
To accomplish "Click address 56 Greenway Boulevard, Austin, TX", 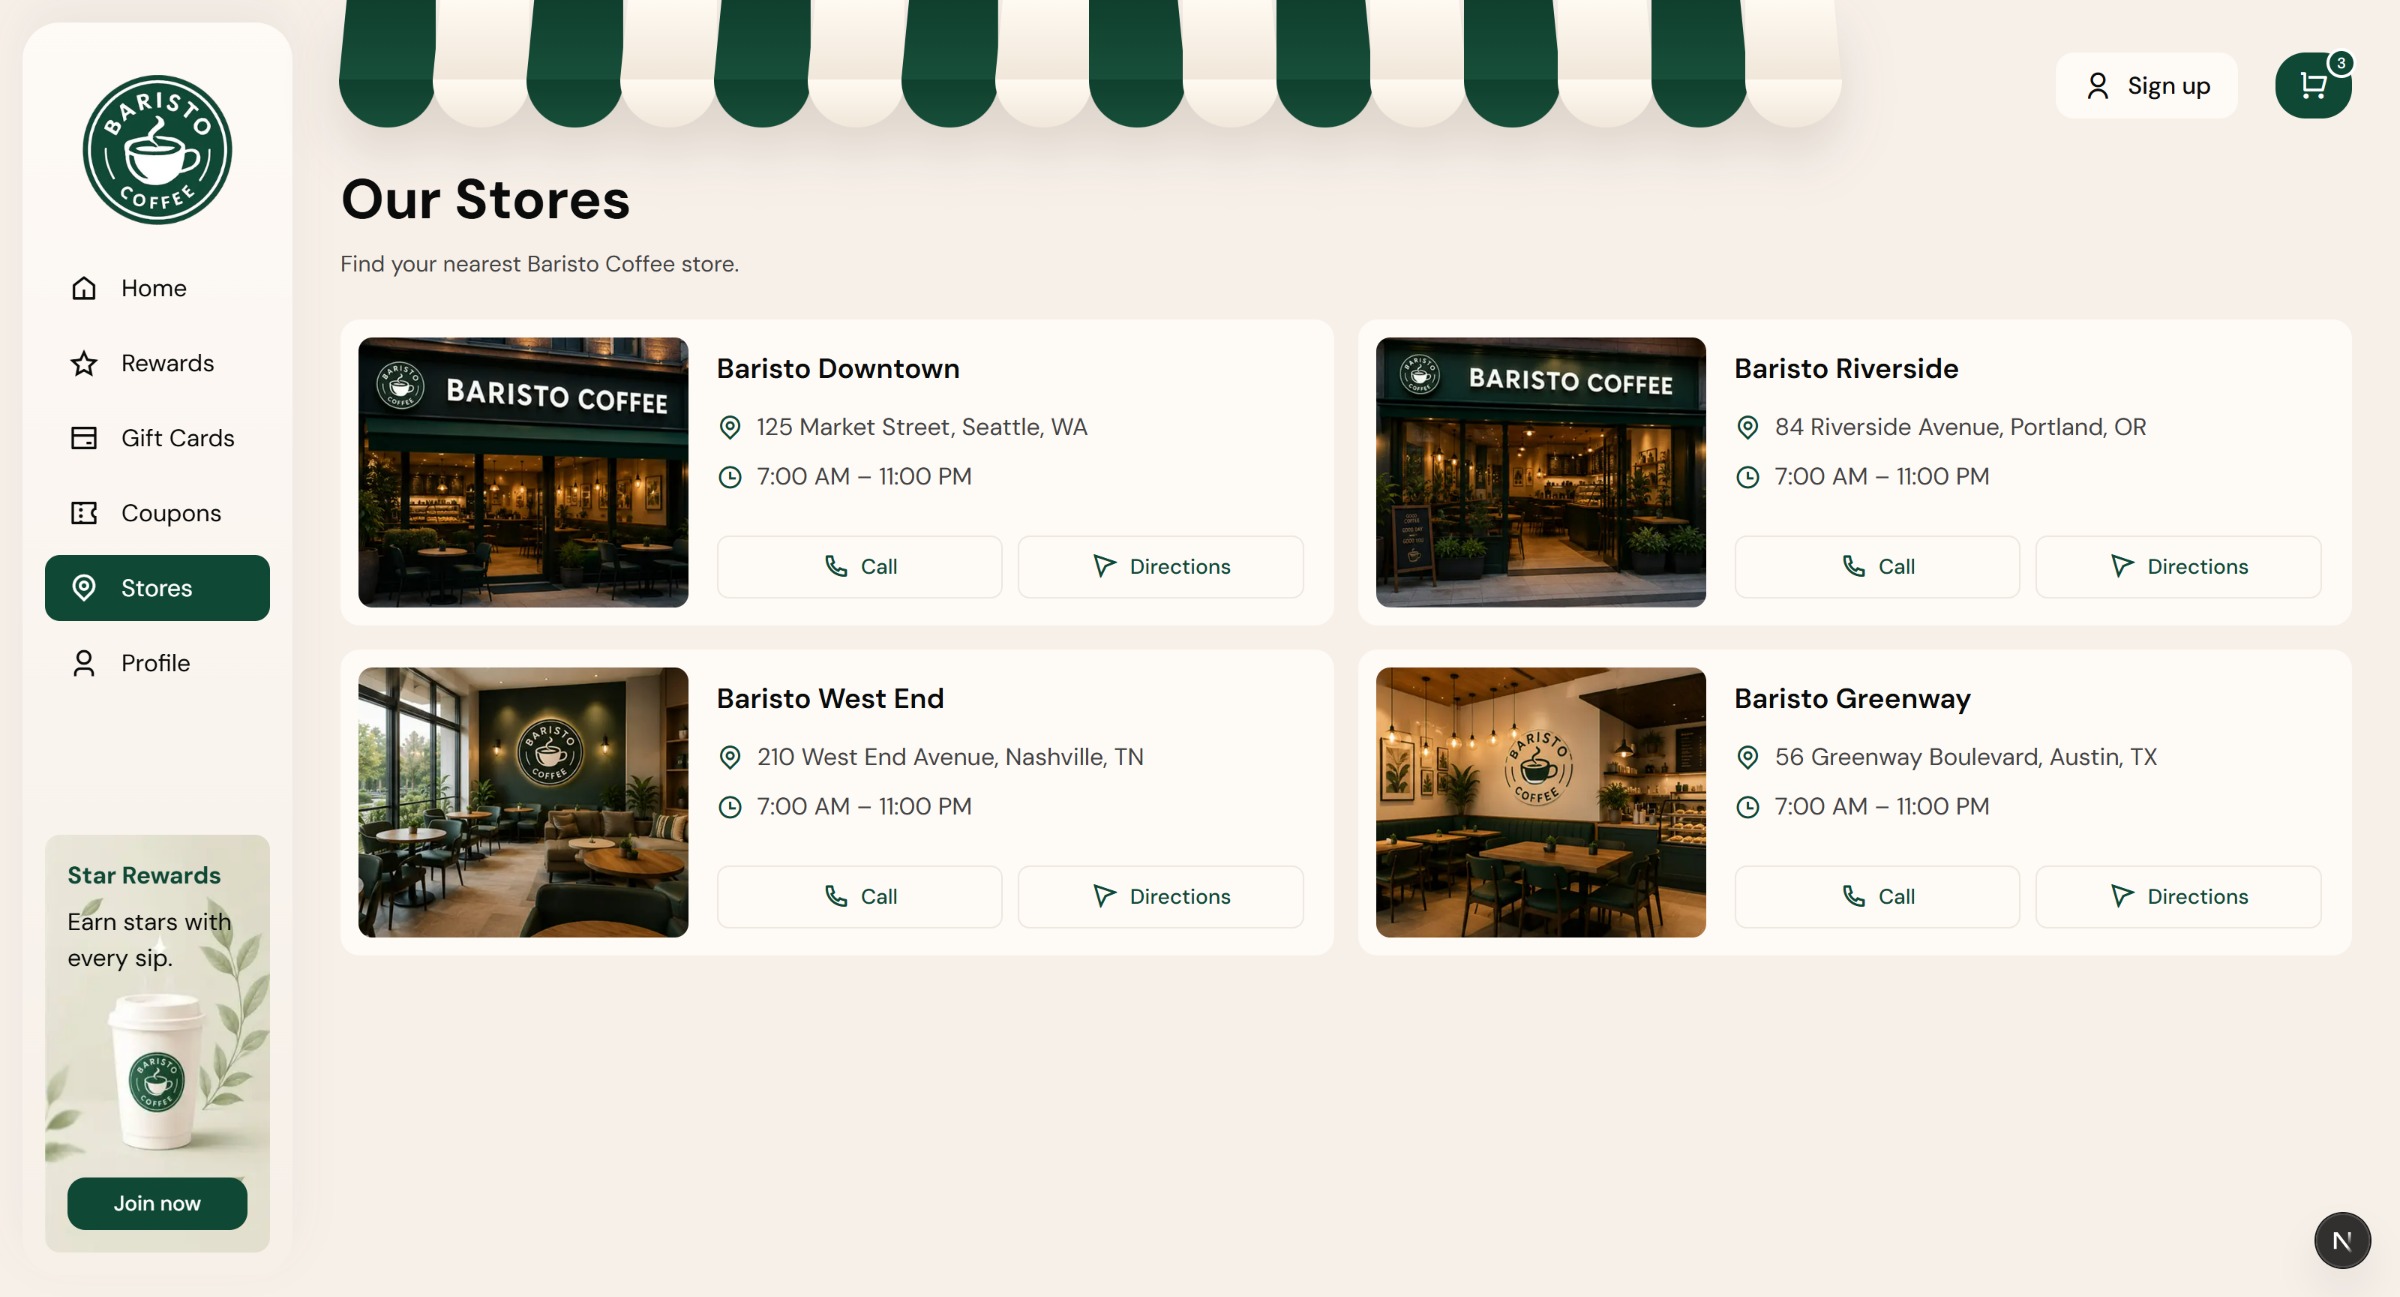I will (x=1966, y=758).
